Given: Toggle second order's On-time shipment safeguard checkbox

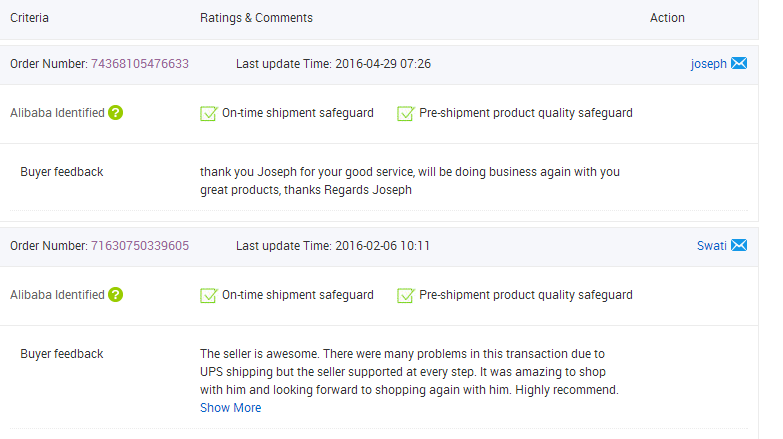Looking at the screenshot, I should pos(209,296).
